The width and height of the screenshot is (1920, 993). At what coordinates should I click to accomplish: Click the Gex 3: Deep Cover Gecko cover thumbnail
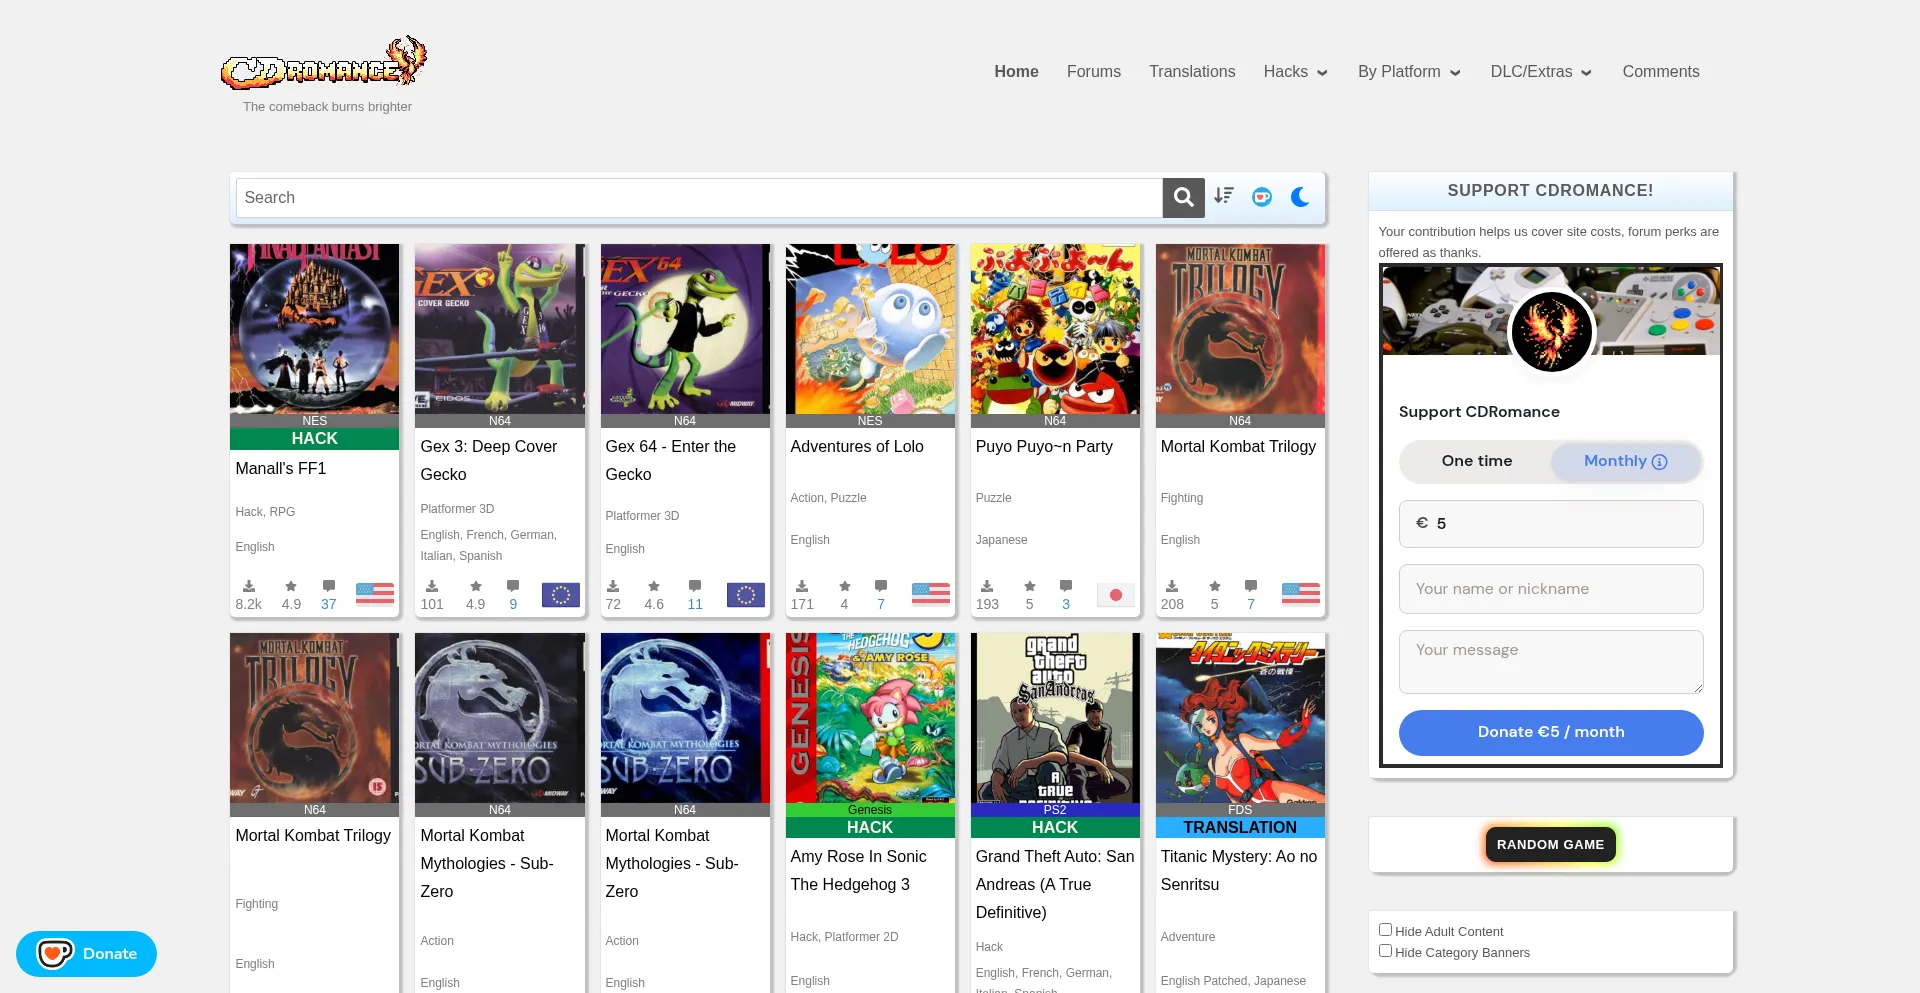coord(499,329)
